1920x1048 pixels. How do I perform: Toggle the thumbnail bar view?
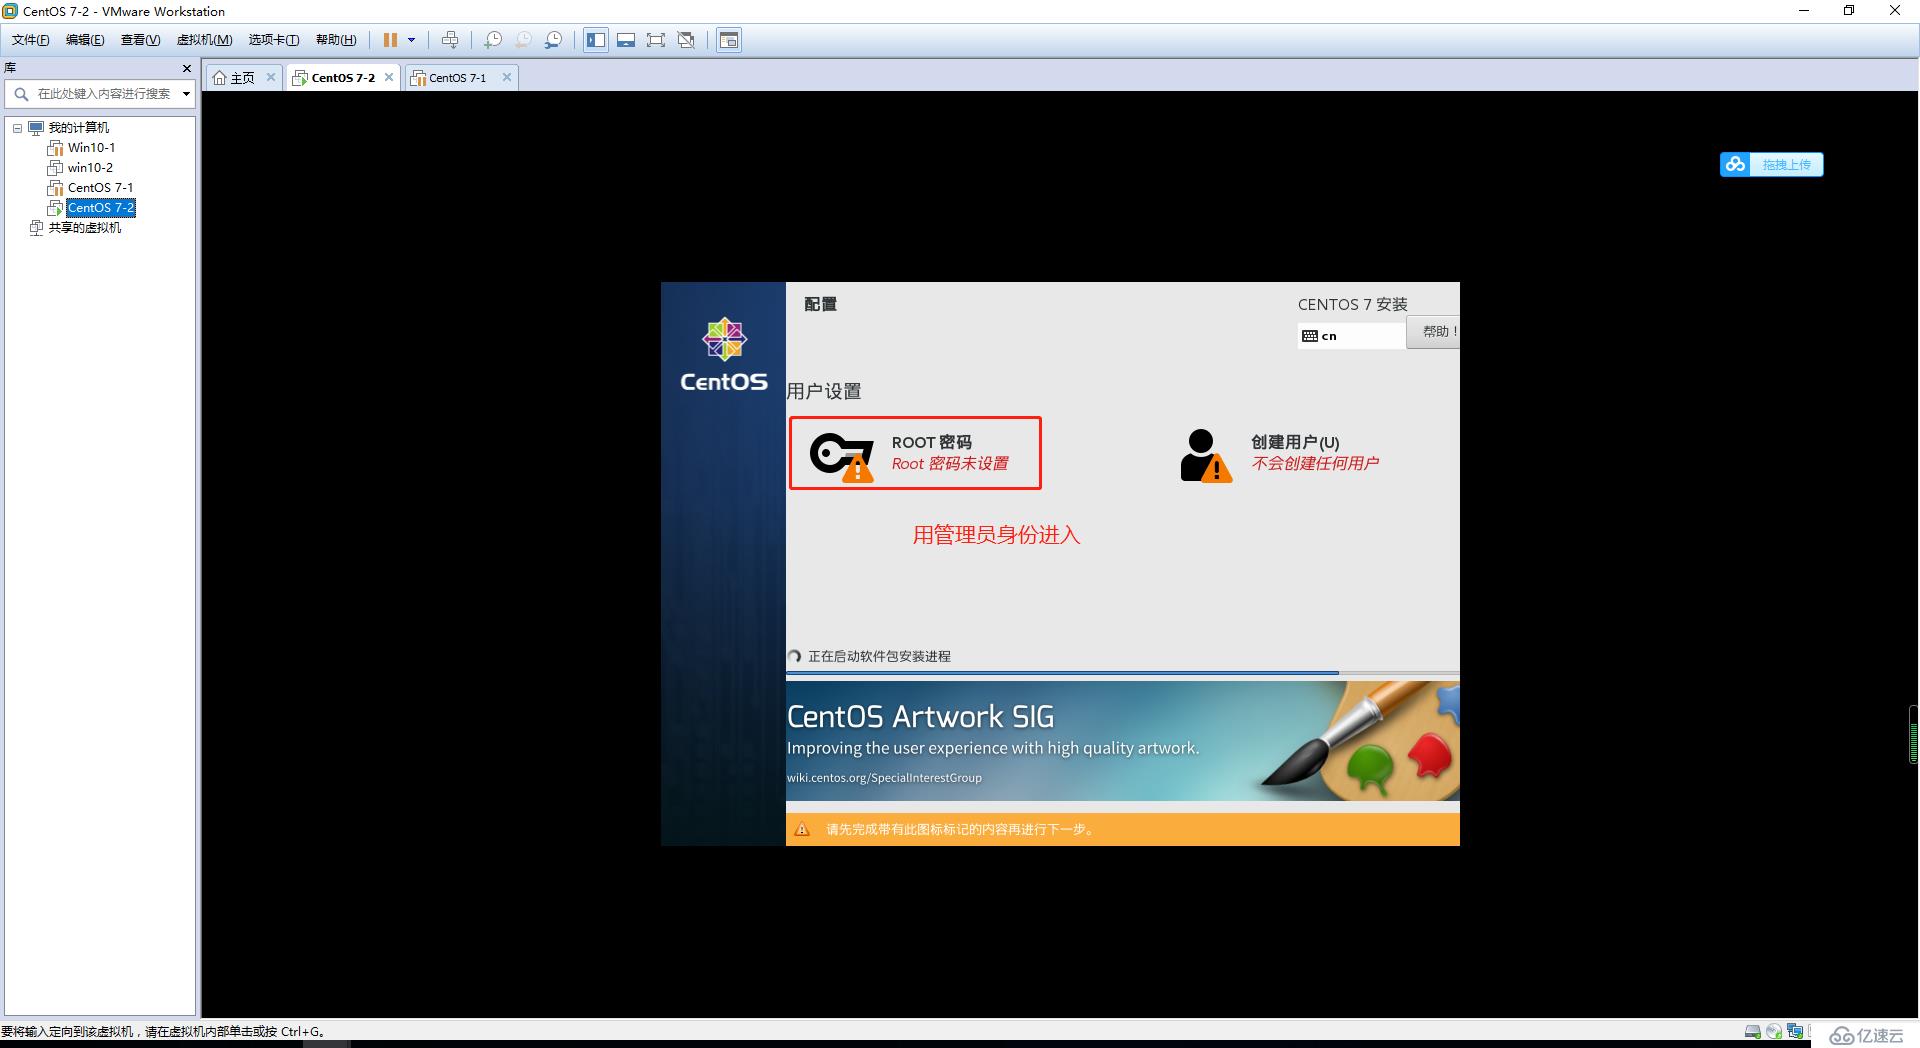[x=626, y=40]
